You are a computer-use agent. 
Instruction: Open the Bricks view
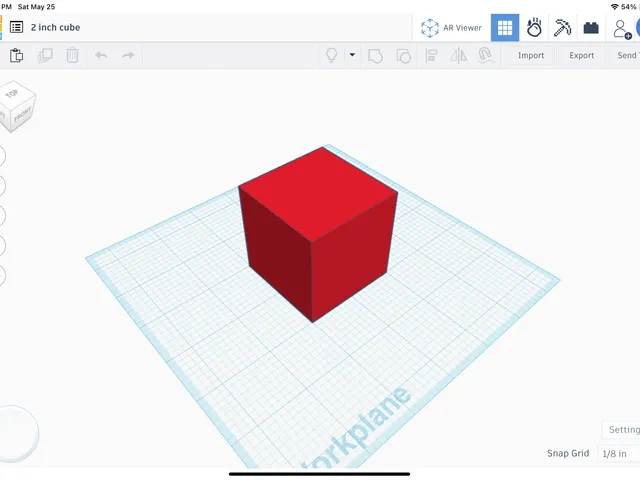(x=591, y=28)
